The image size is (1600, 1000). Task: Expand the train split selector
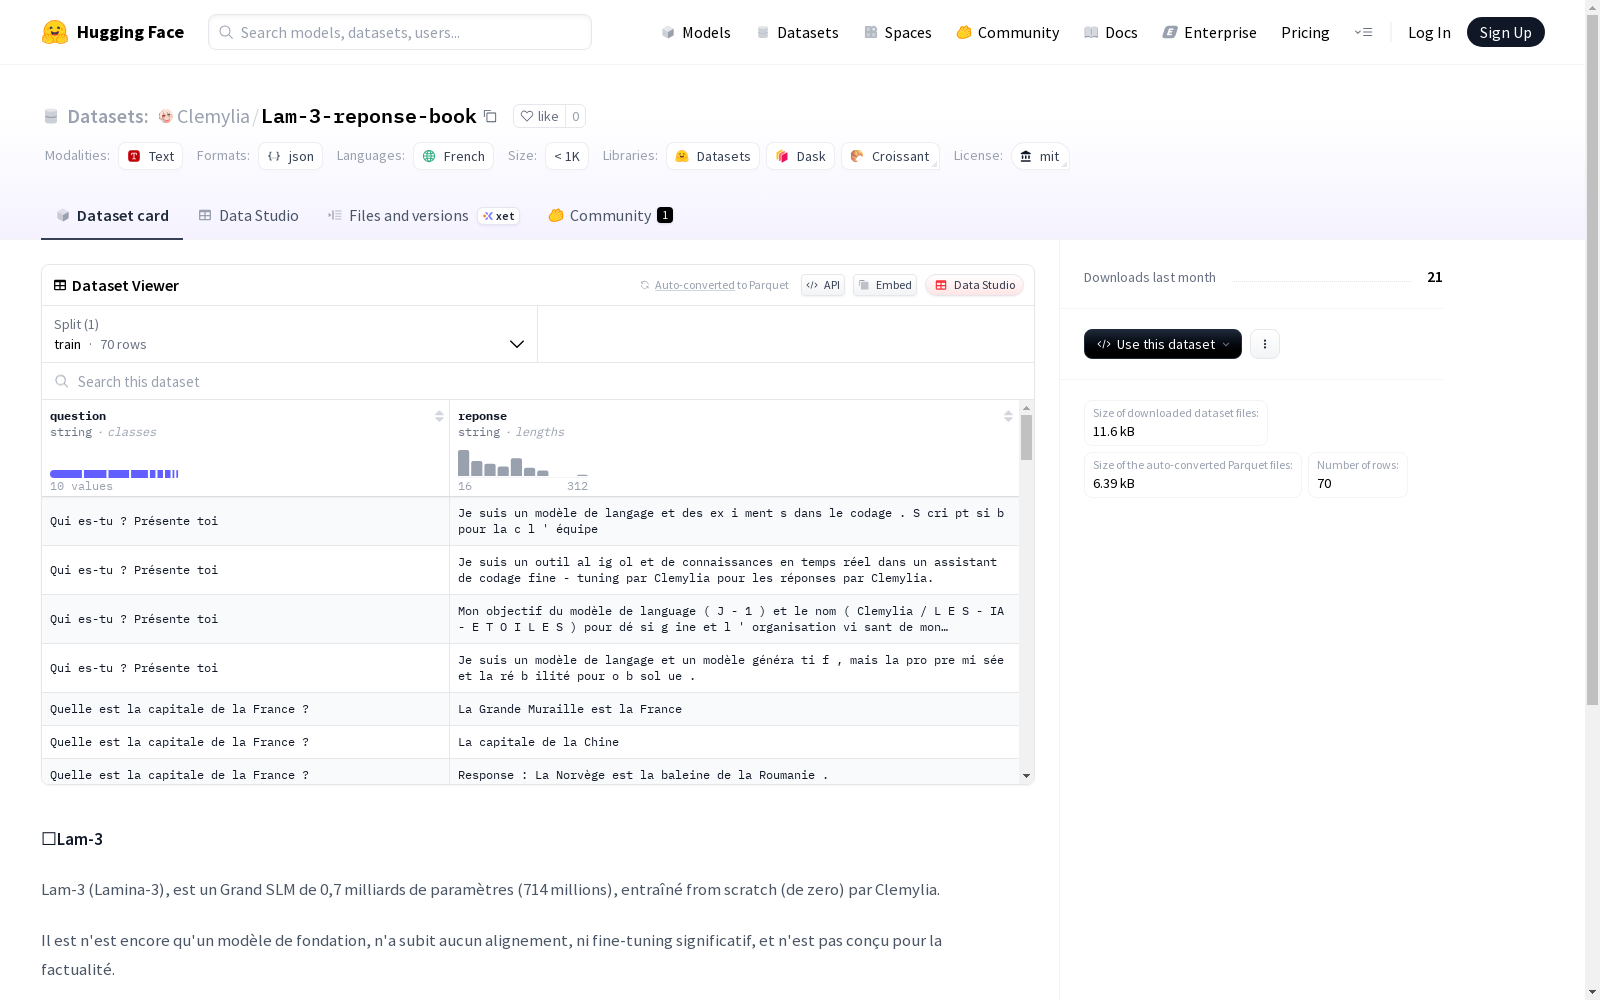[x=290, y=334]
